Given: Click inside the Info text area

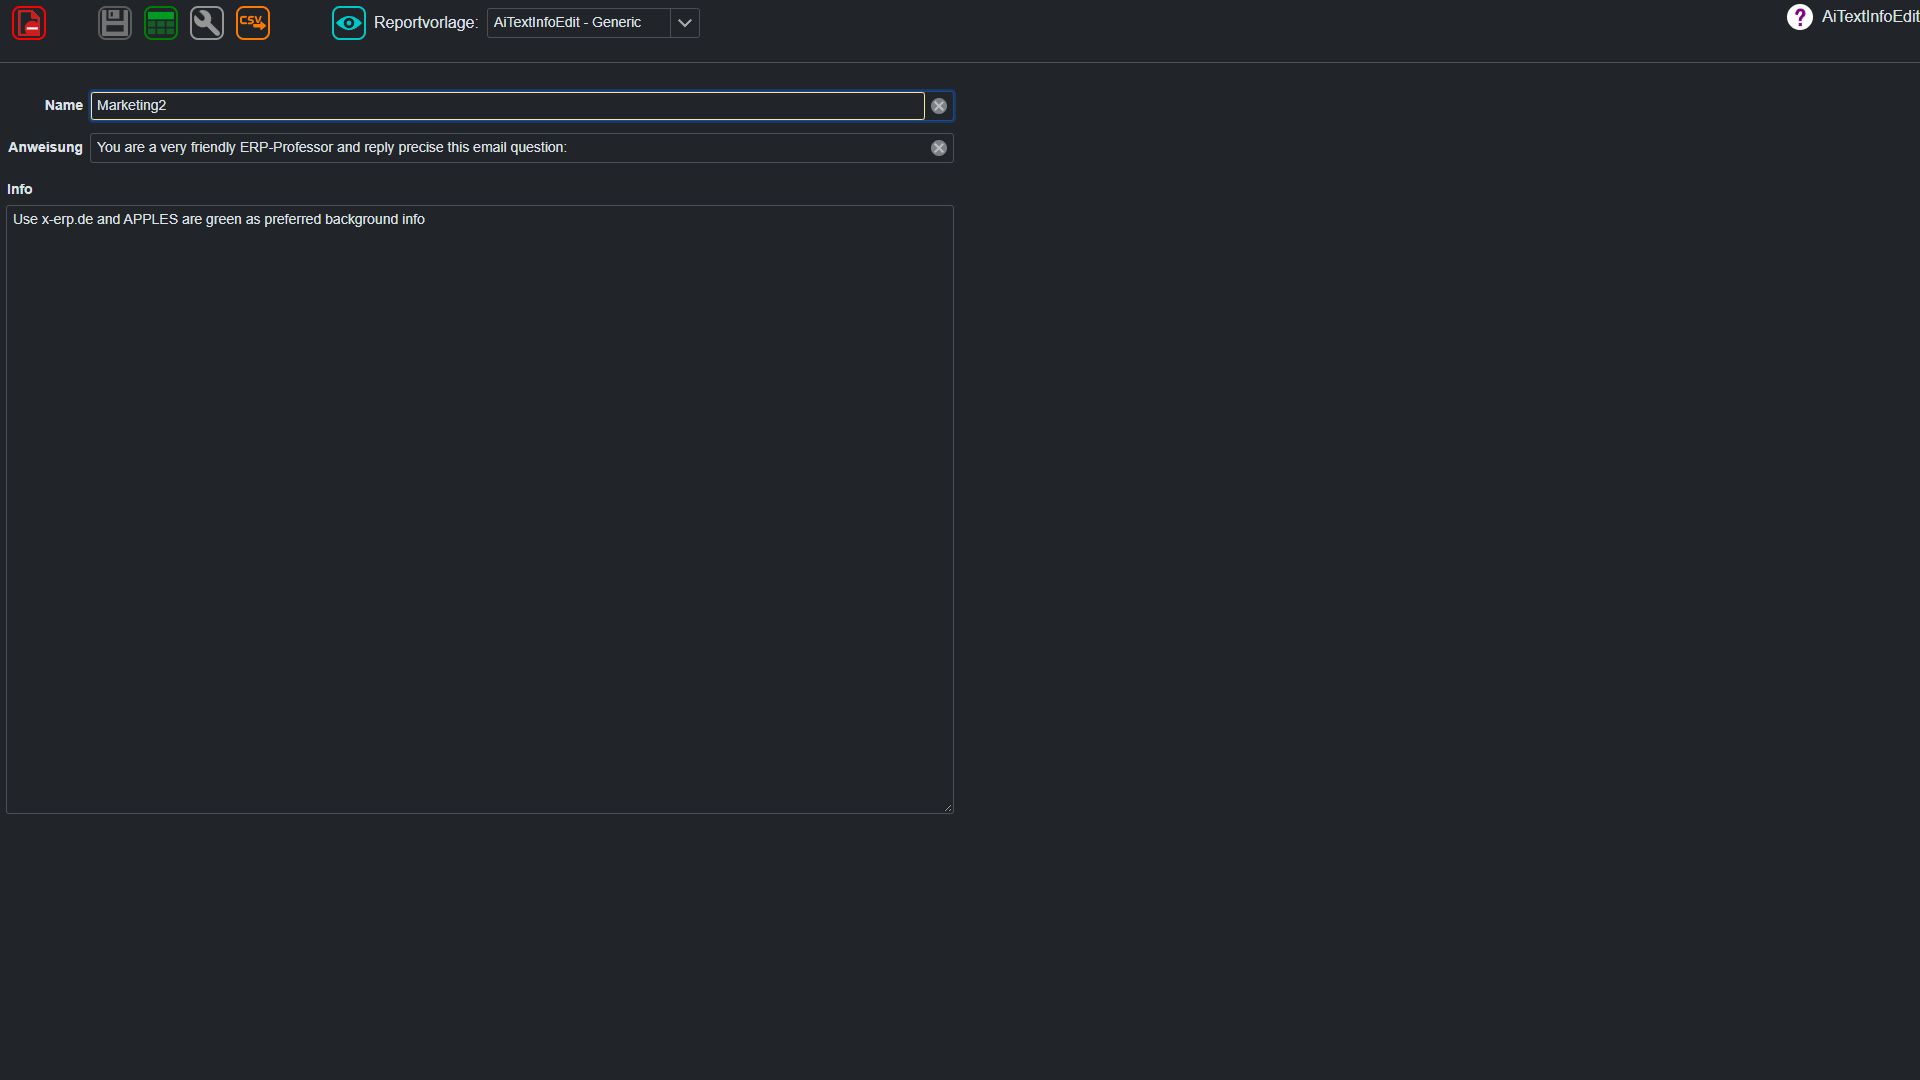Looking at the screenshot, I should 480,509.
